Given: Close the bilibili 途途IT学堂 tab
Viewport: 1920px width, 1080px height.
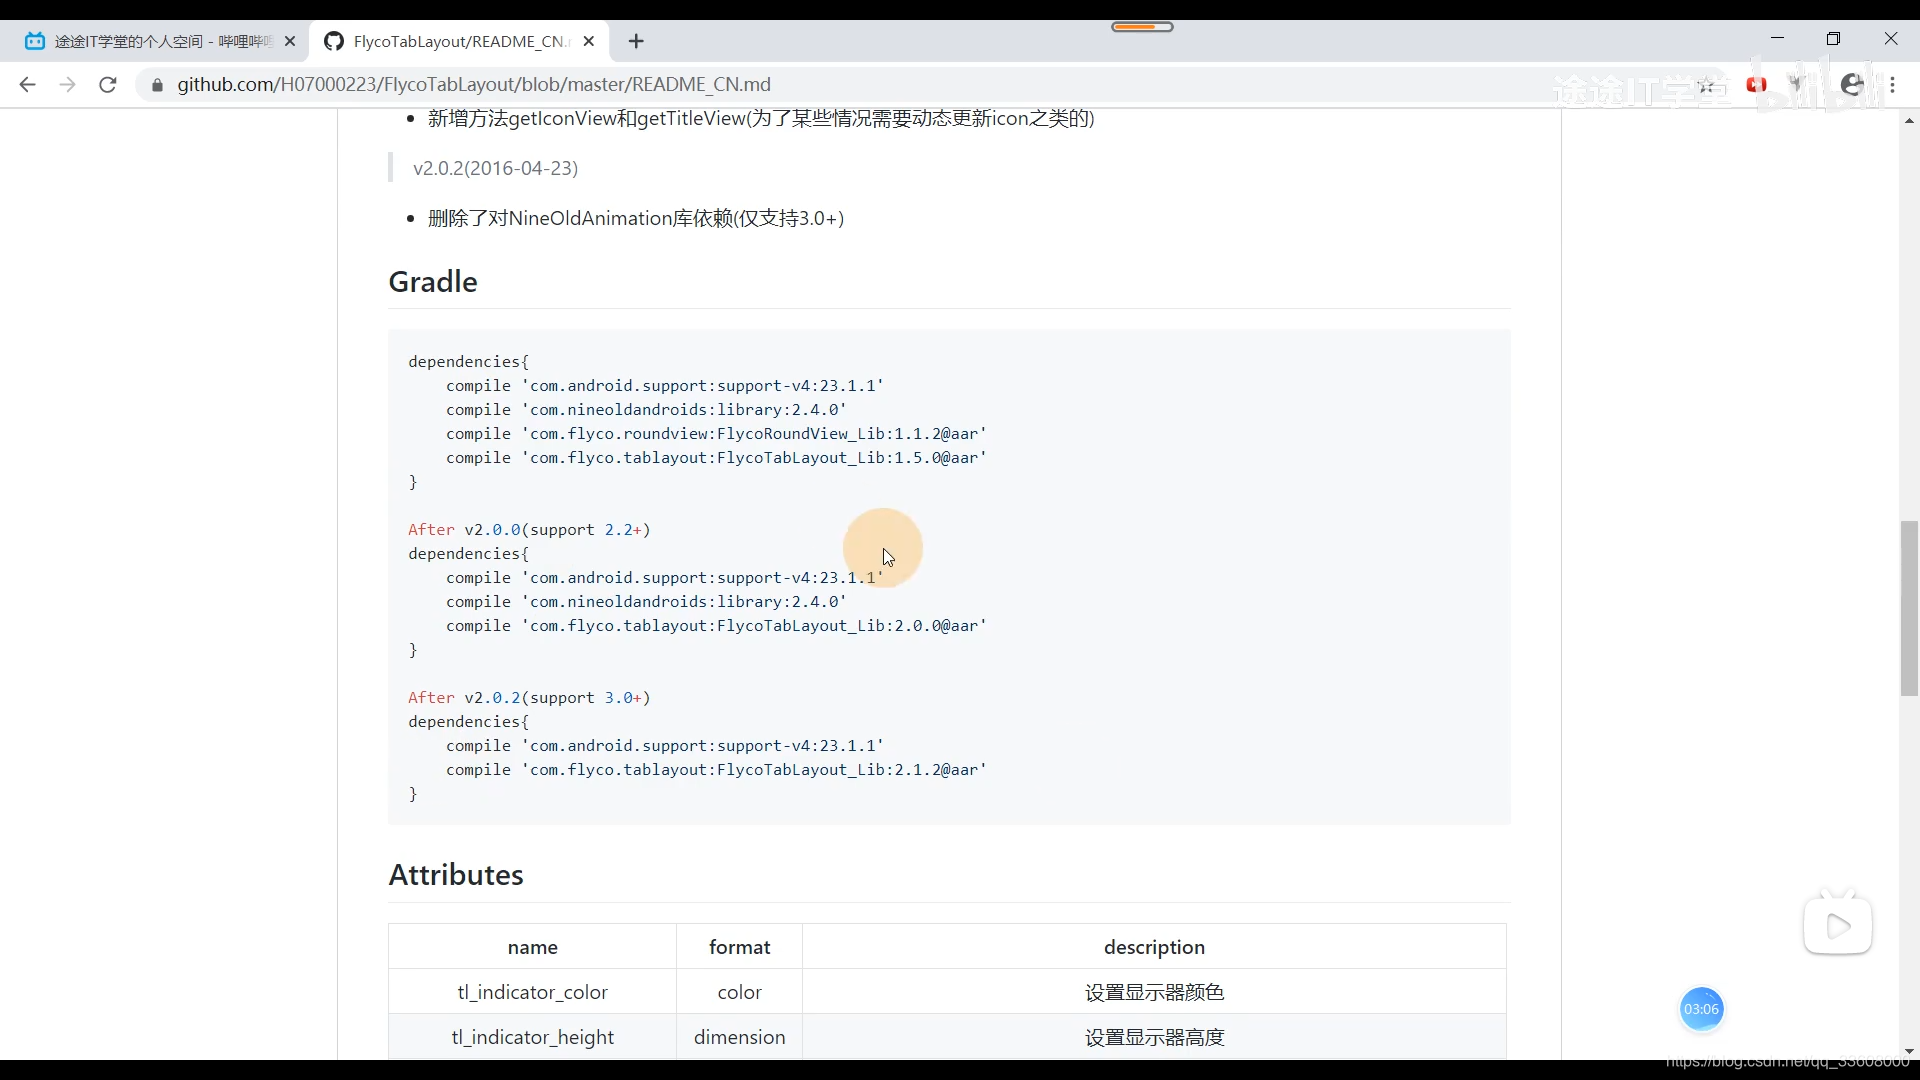Looking at the screenshot, I should pos(290,41).
